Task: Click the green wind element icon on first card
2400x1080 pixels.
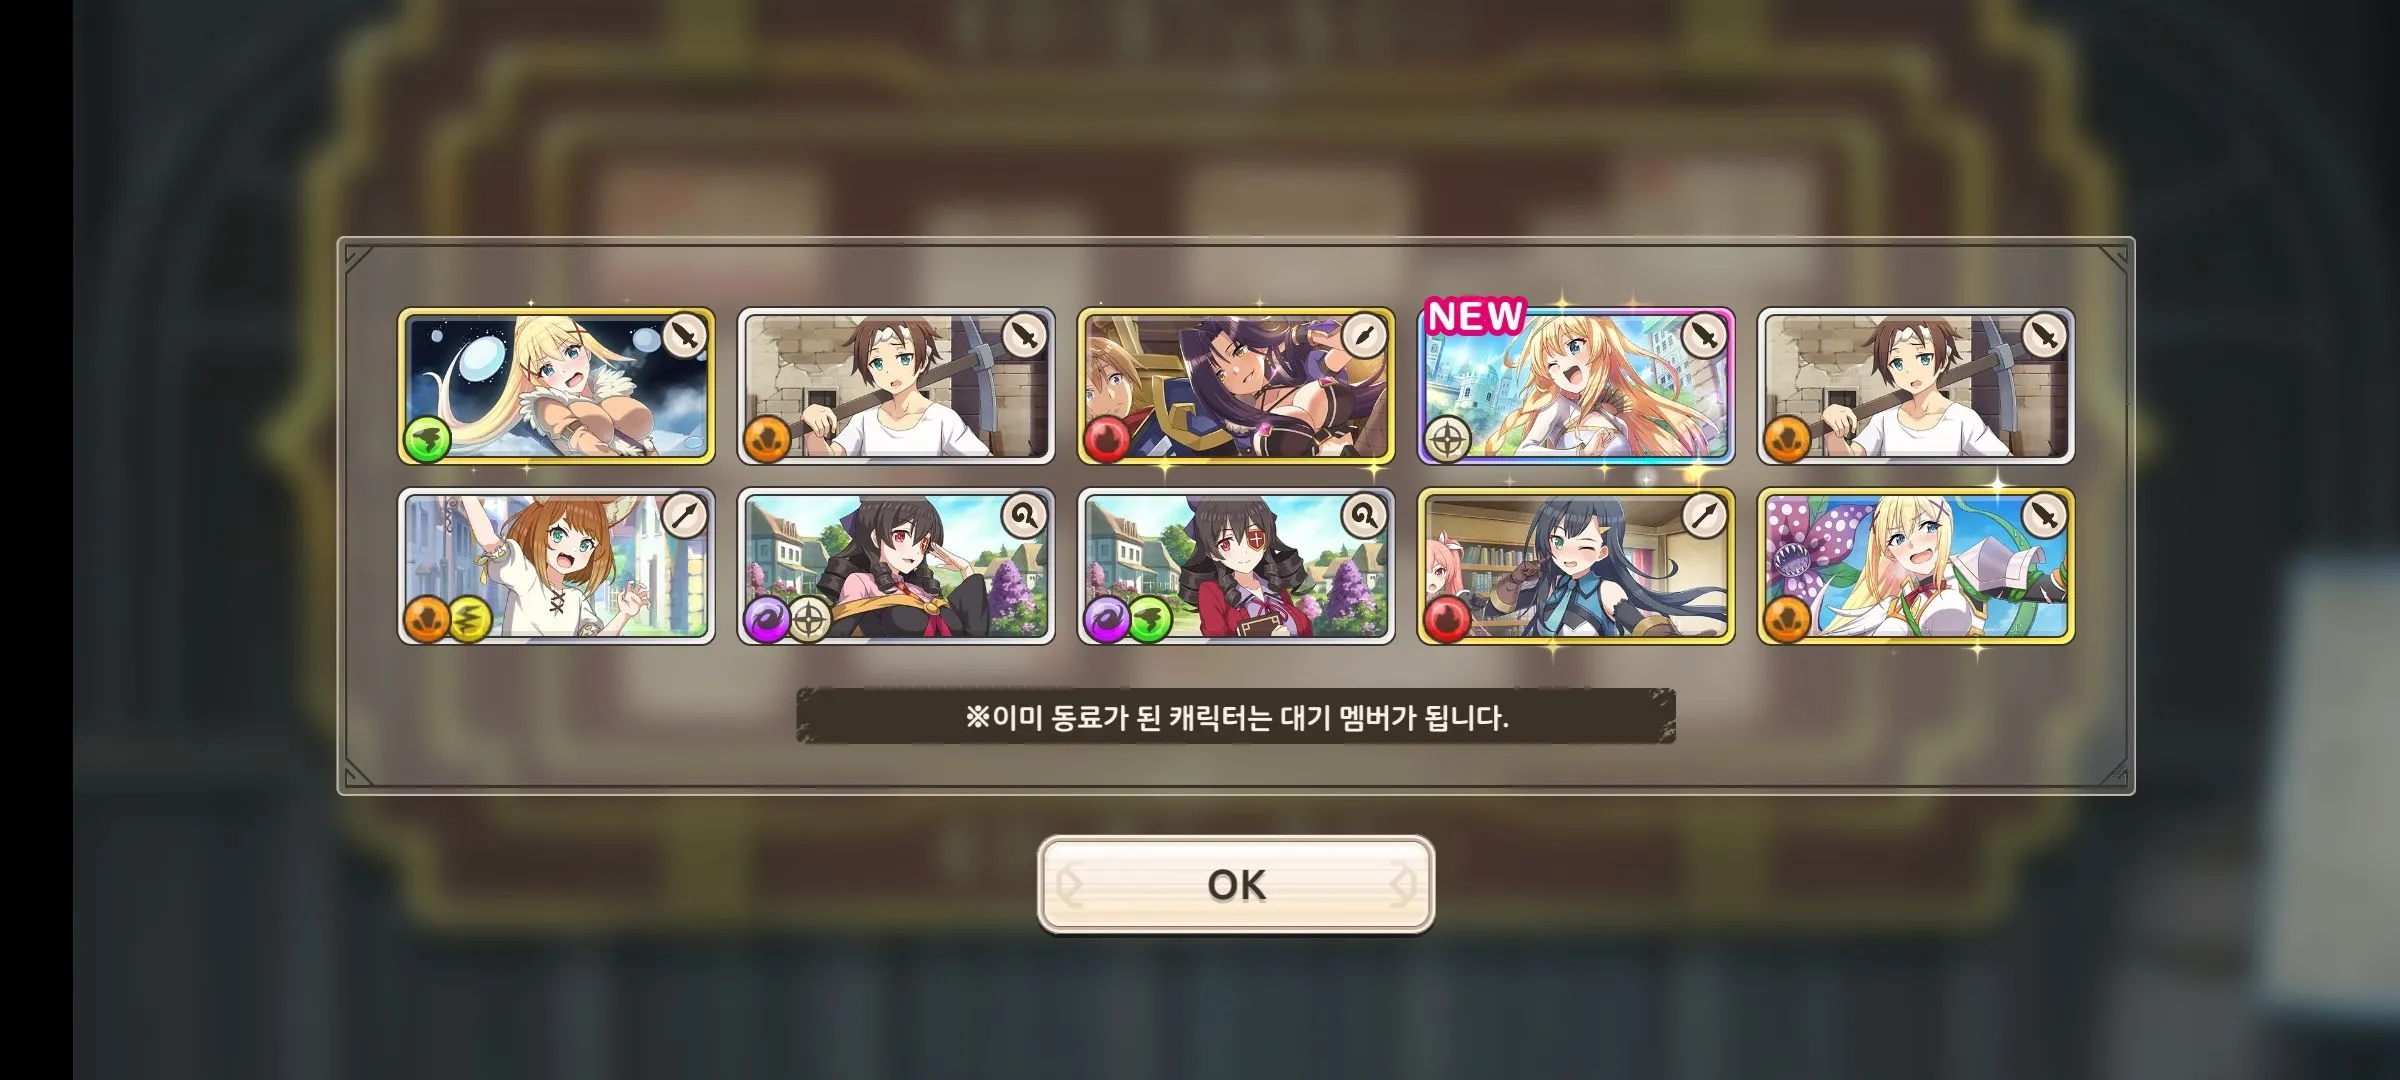Action: [x=427, y=439]
